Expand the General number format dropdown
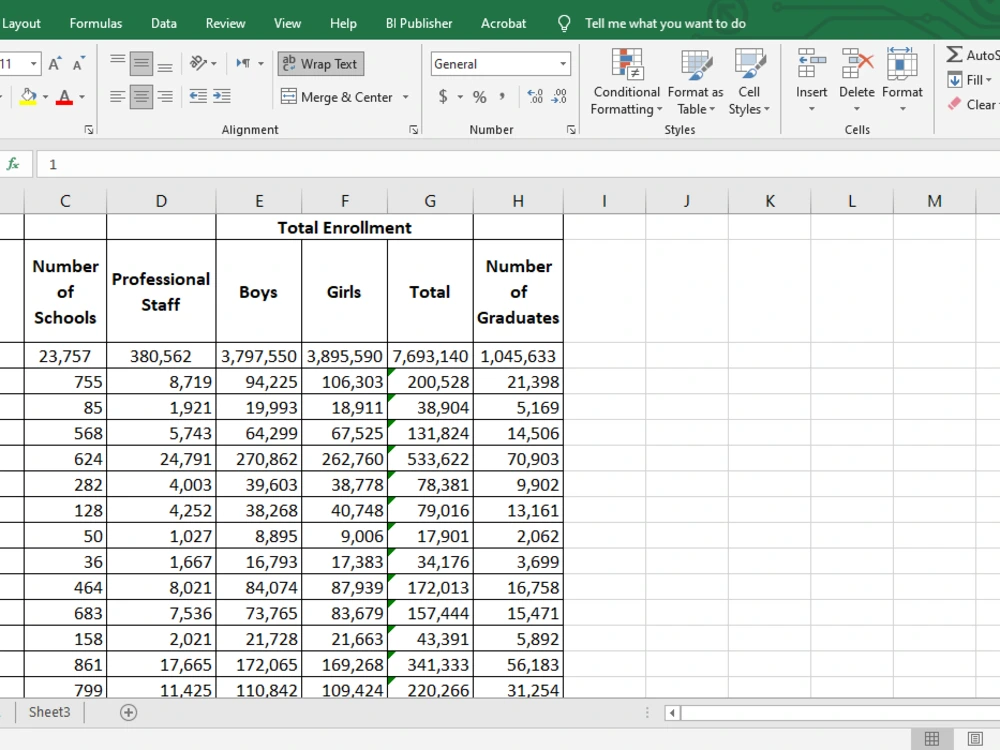Viewport: 1000px width, 750px height. tap(563, 64)
